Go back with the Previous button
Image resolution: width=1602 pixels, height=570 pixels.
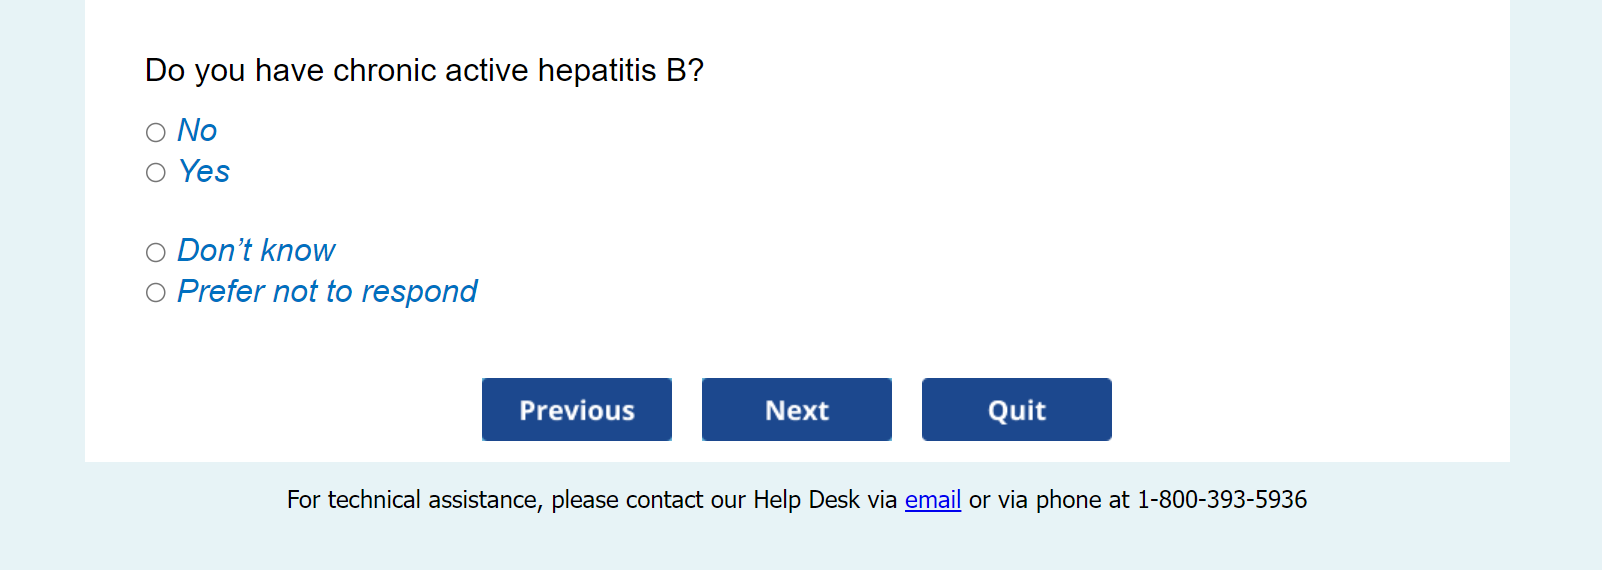click(x=577, y=410)
